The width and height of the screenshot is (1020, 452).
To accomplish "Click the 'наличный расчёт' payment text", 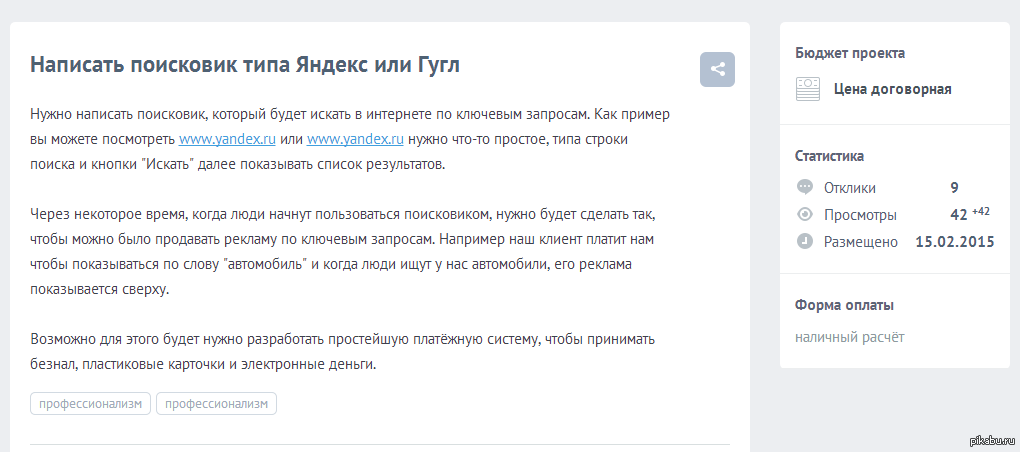I will [x=850, y=337].
